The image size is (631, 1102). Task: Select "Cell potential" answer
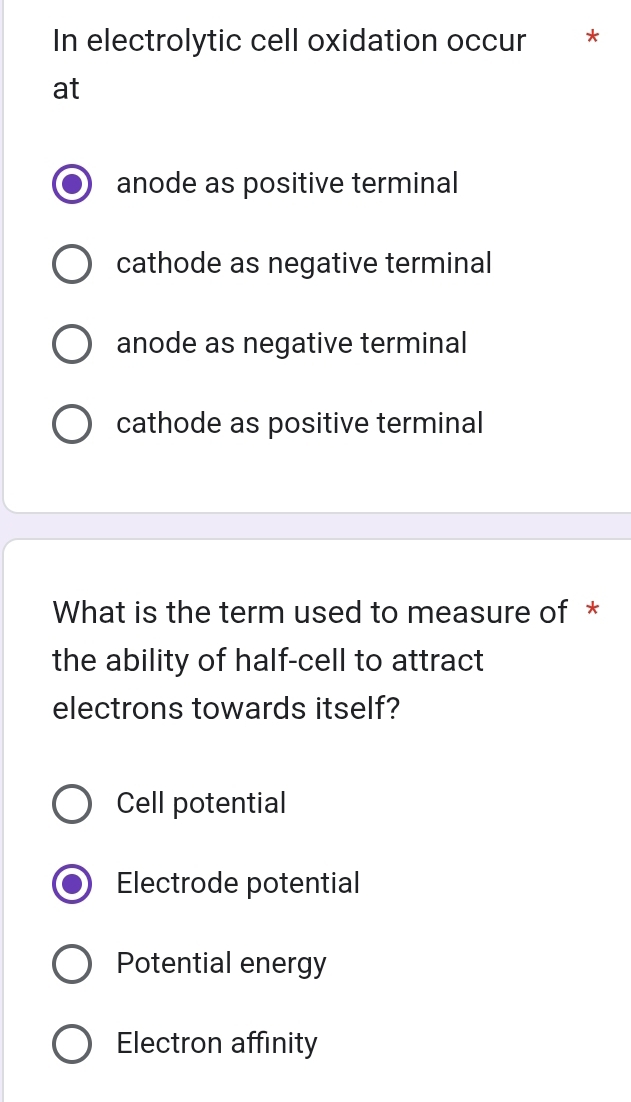tap(72, 804)
